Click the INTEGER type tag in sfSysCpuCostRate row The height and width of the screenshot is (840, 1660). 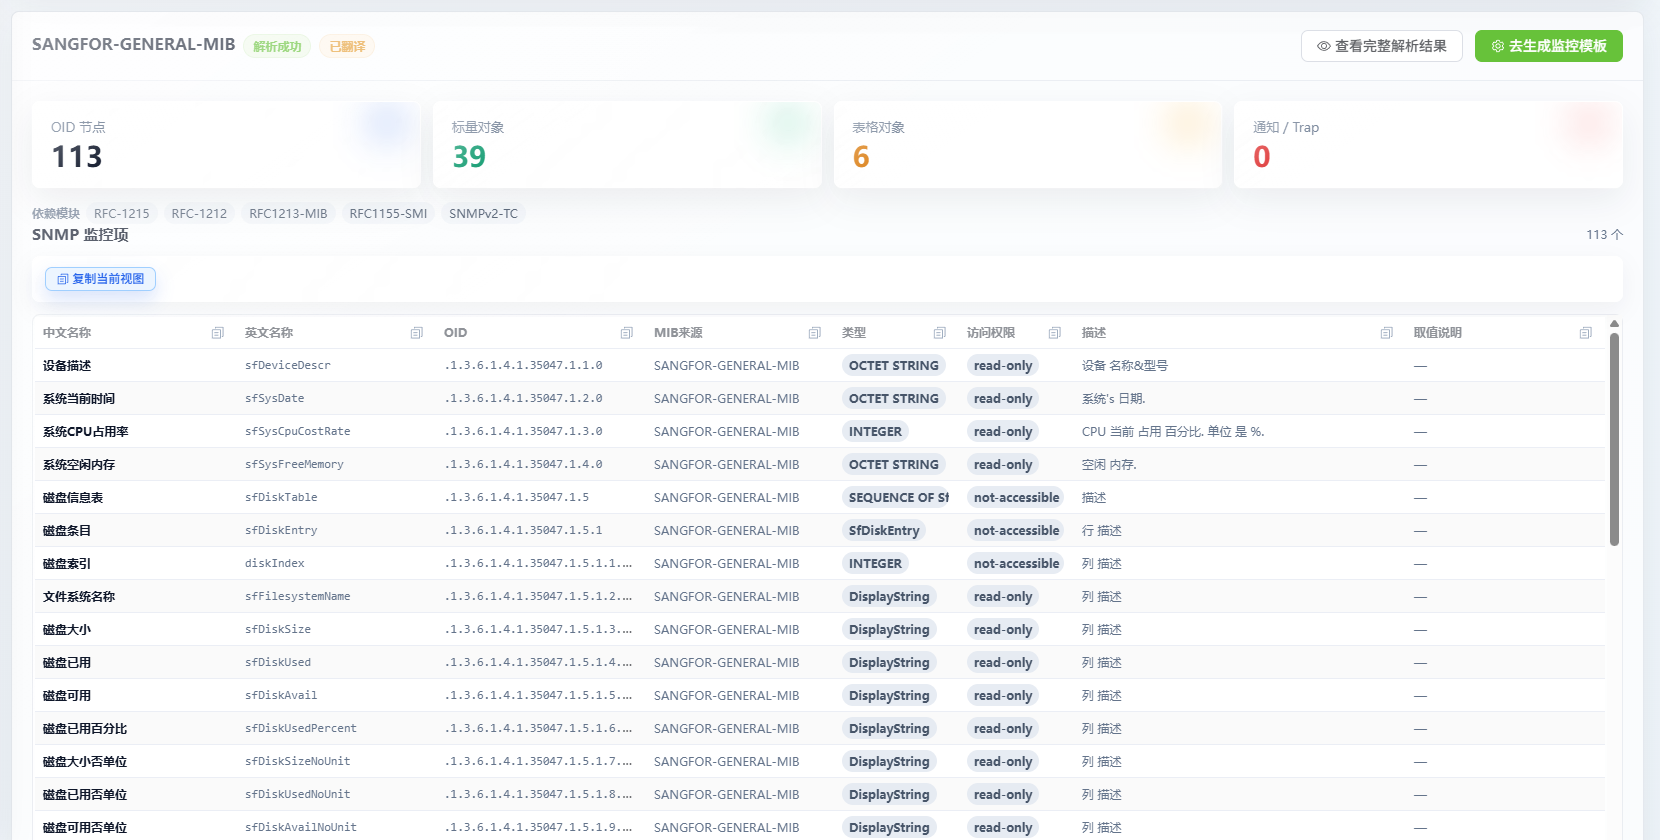pos(875,432)
